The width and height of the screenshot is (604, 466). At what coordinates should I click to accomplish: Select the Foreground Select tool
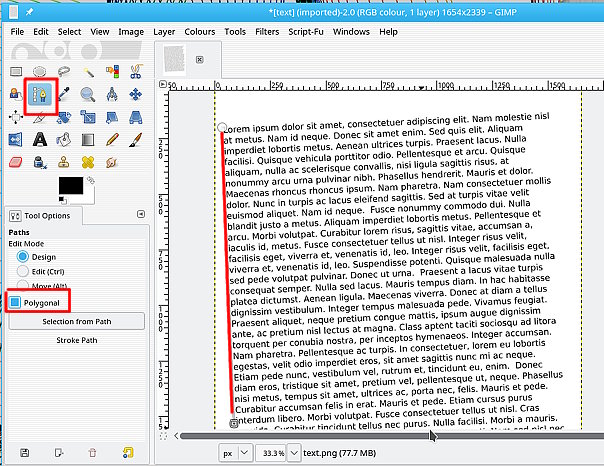pyautogui.click(x=16, y=94)
